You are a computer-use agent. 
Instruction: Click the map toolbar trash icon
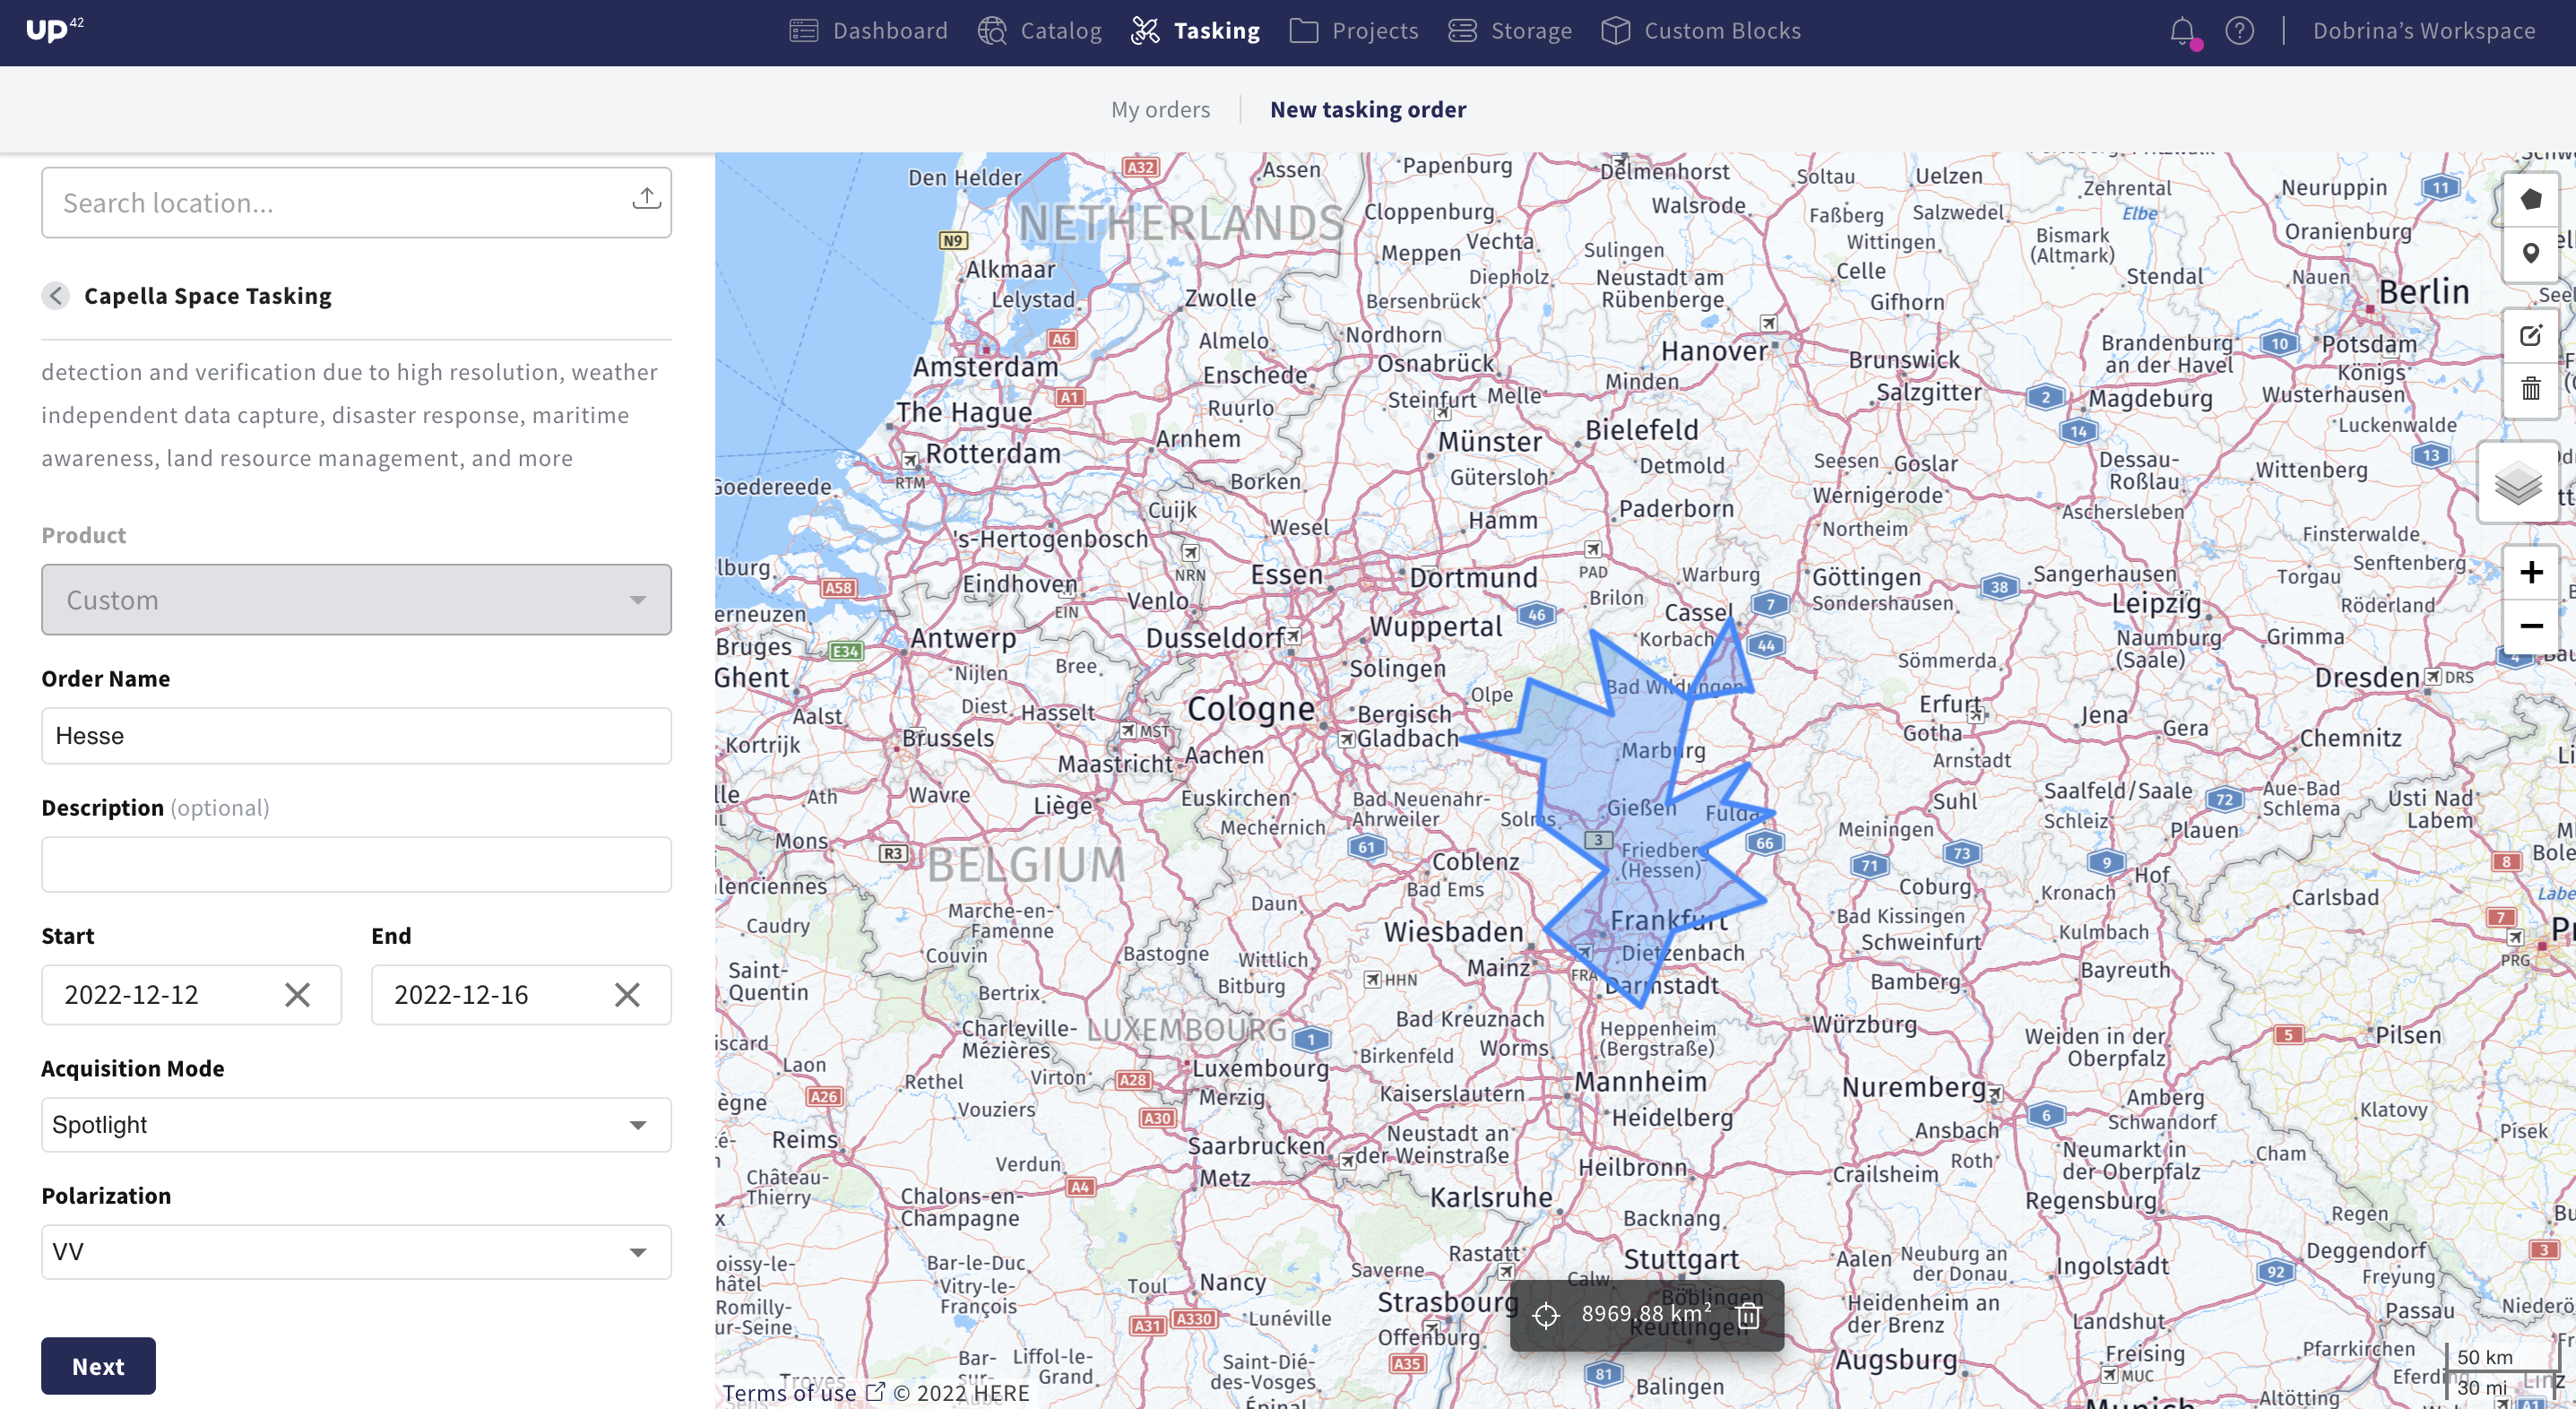[x=2530, y=389]
